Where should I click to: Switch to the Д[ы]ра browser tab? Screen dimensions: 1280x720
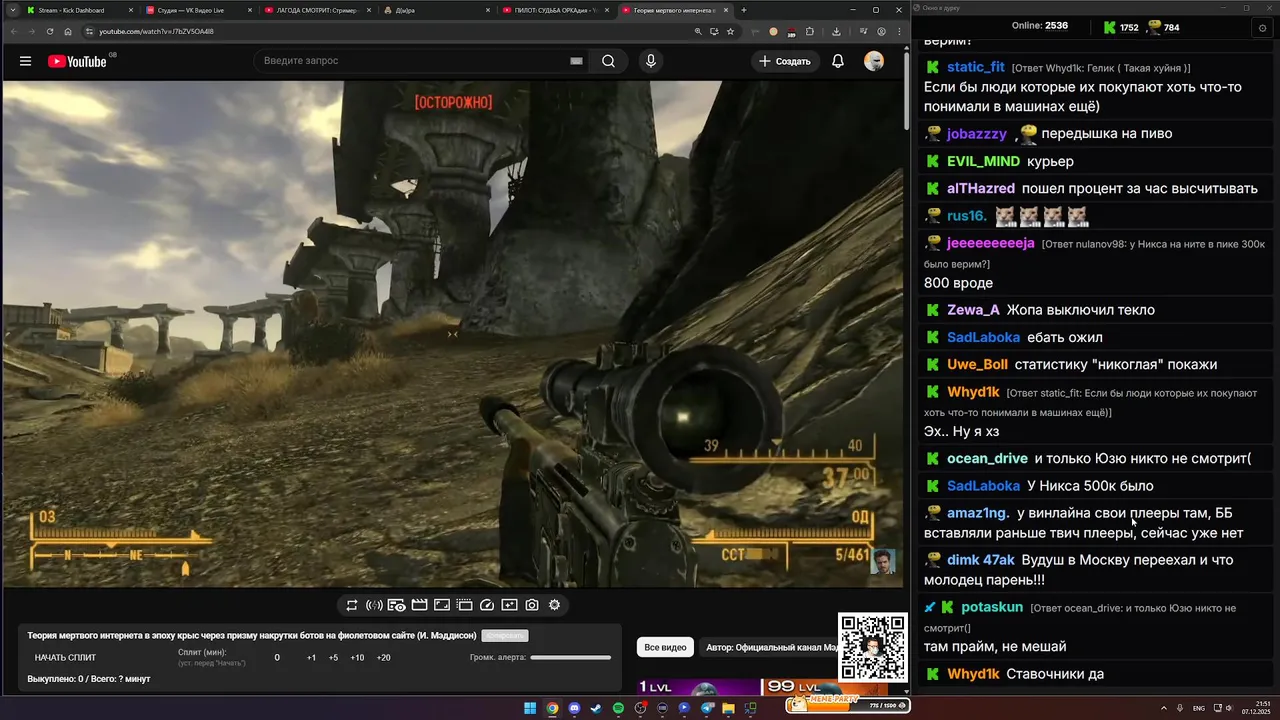pyautogui.click(x=435, y=10)
